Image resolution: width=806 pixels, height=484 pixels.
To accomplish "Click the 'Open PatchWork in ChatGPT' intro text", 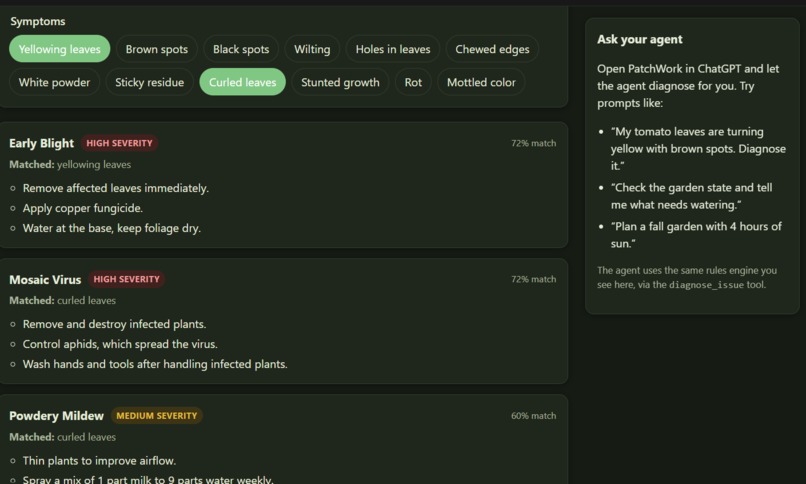I will [x=688, y=86].
